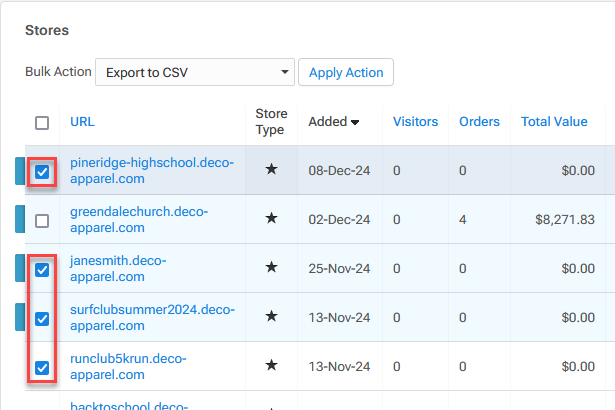Sort by the Added column arrow
The height and width of the screenshot is (410, 615).
click(x=354, y=122)
